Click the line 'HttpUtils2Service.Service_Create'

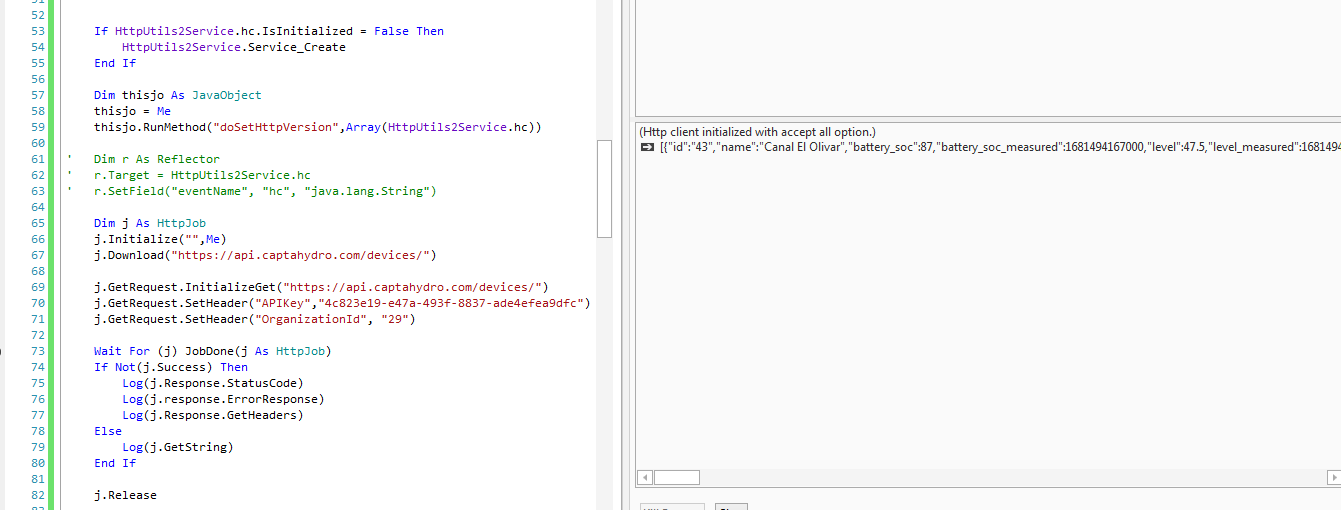click(x=234, y=47)
